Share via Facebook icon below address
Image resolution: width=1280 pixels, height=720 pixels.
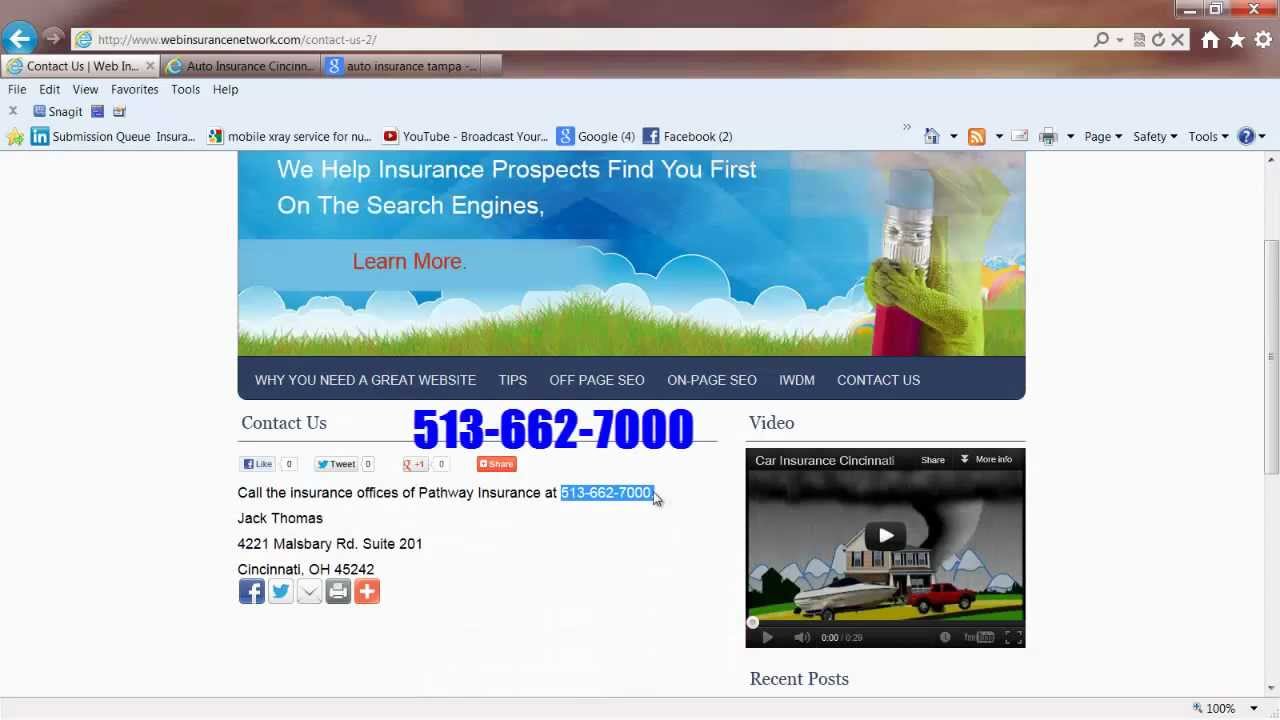coord(252,591)
